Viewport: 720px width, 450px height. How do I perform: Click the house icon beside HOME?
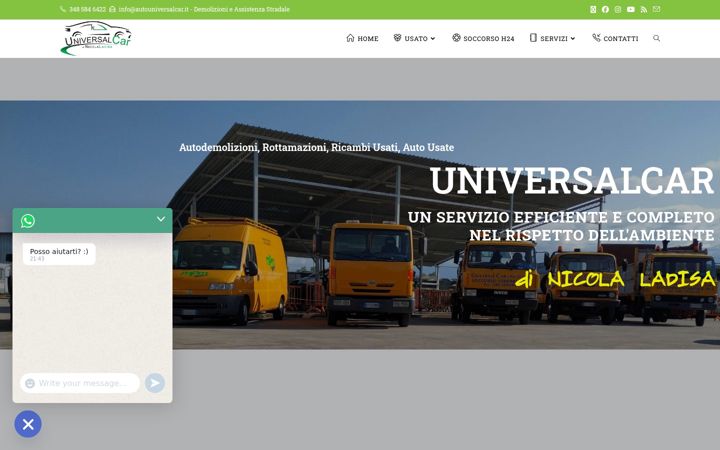(x=350, y=38)
